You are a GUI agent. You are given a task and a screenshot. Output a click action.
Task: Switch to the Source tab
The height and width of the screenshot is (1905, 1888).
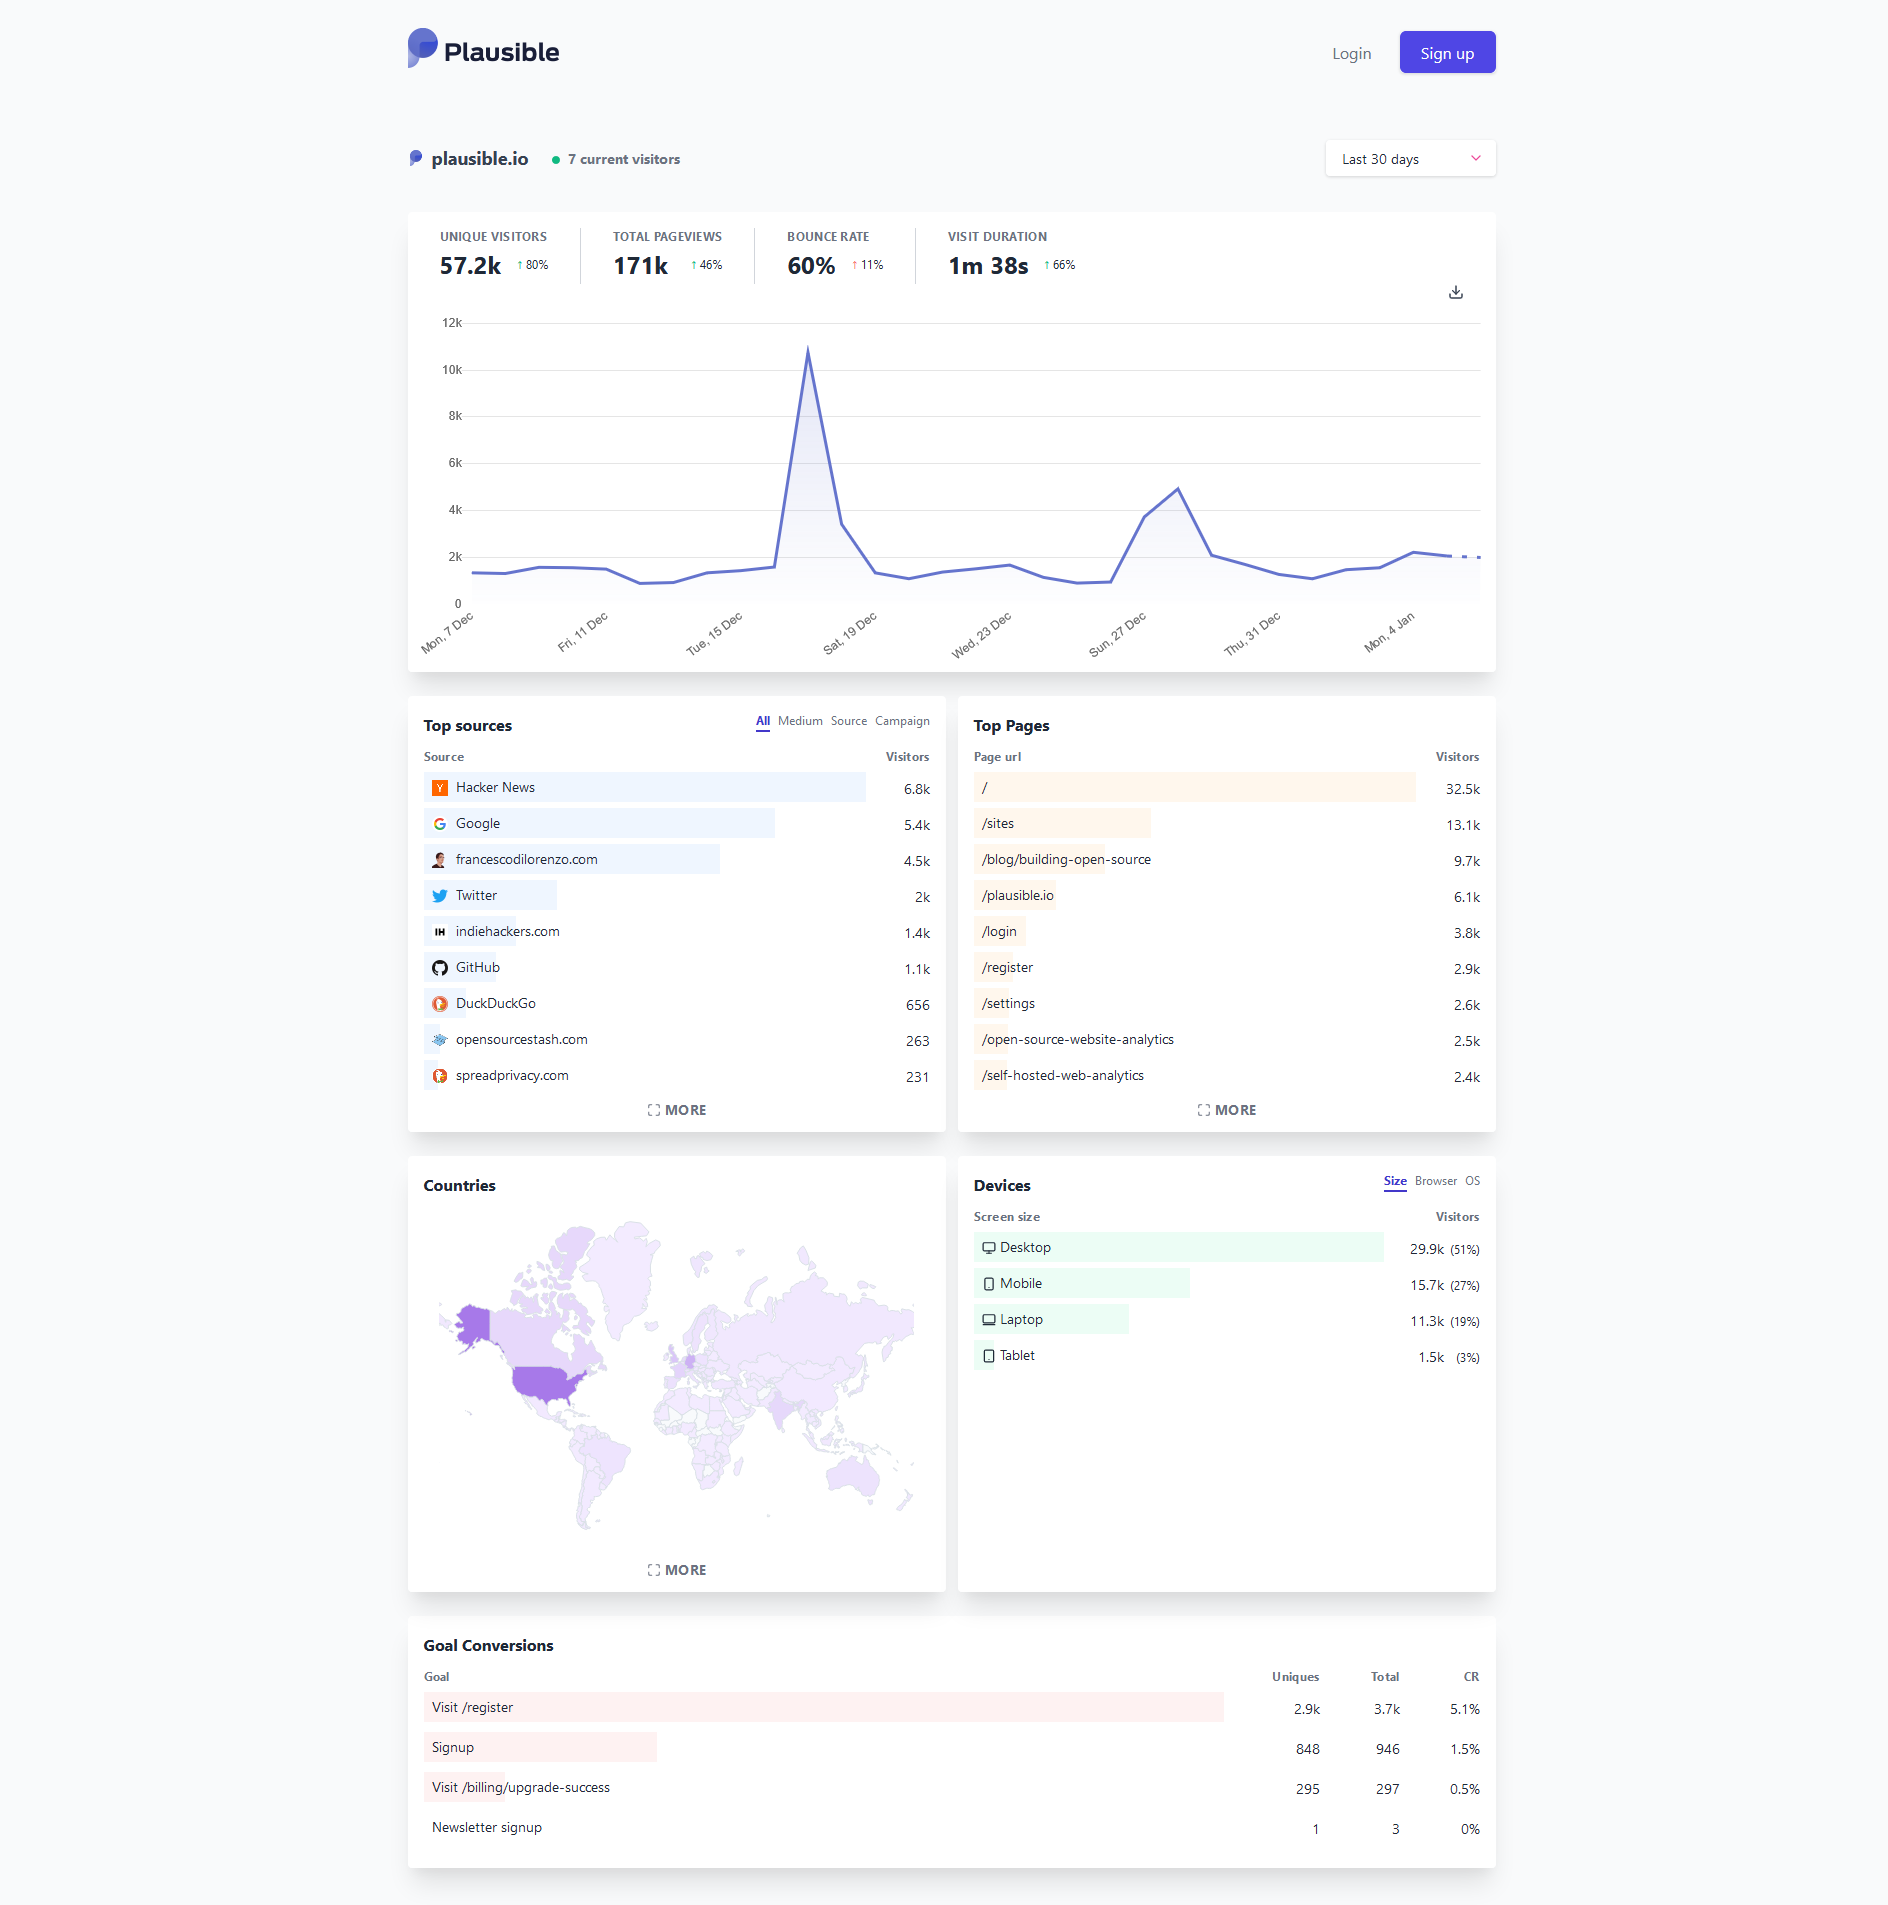pyautogui.click(x=849, y=721)
